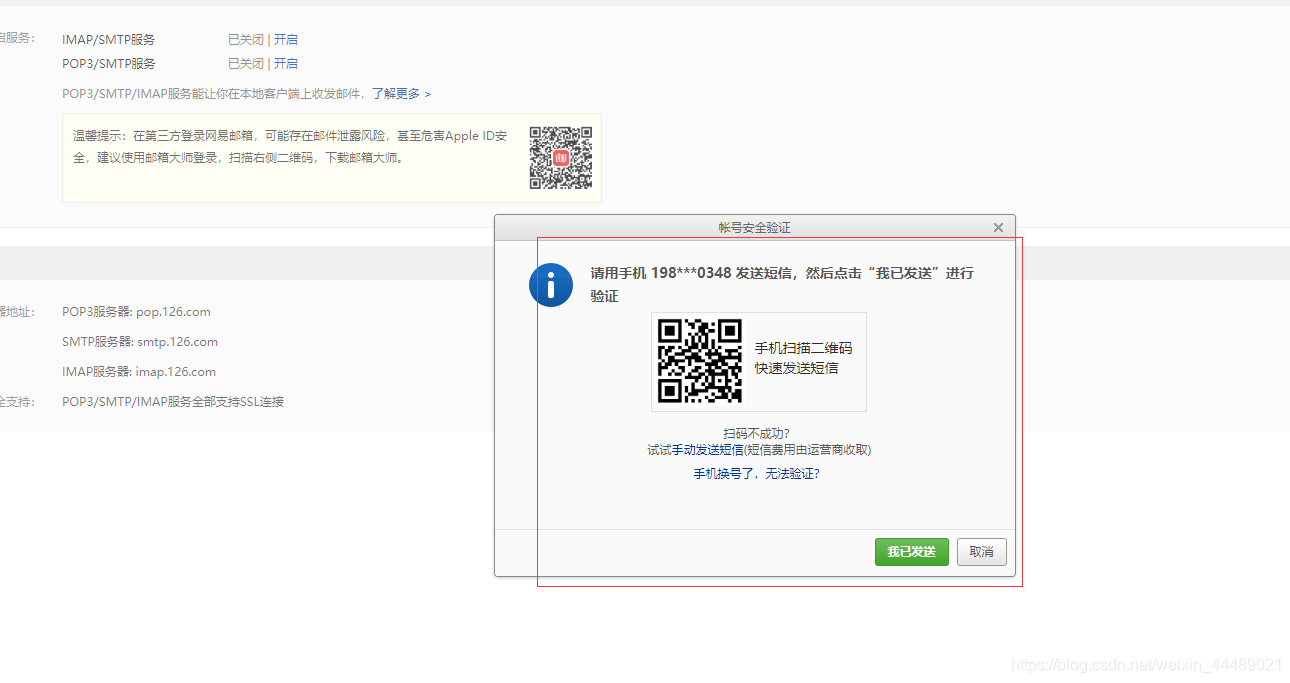Image resolution: width=1290 pixels, height=683 pixels.
Task: Click the SMS verification QR code
Action: coord(700,361)
